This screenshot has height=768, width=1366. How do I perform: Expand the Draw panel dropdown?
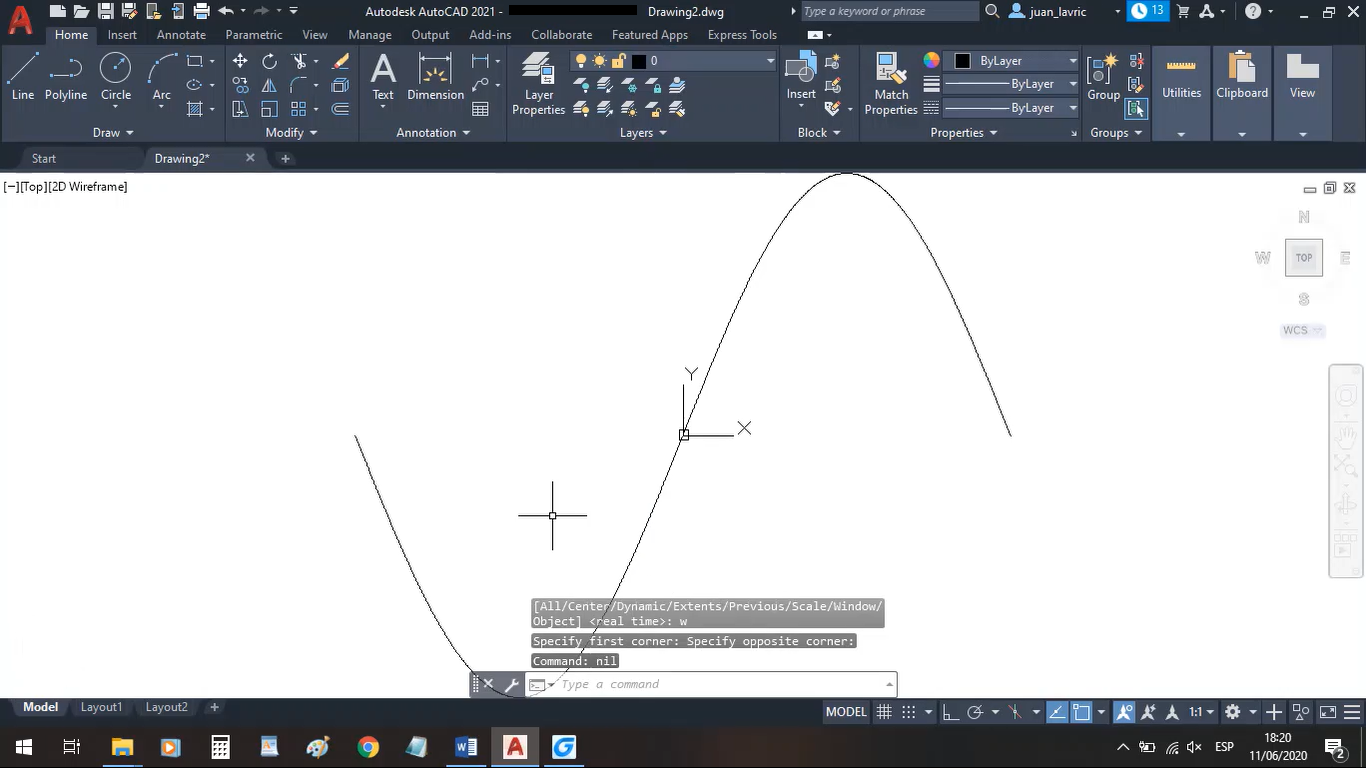tap(113, 132)
